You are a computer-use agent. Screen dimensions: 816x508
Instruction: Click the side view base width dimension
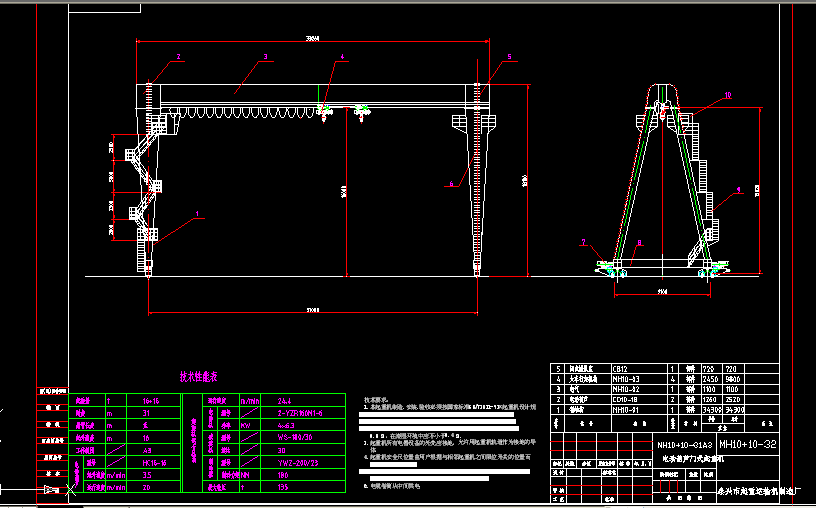(x=661, y=292)
